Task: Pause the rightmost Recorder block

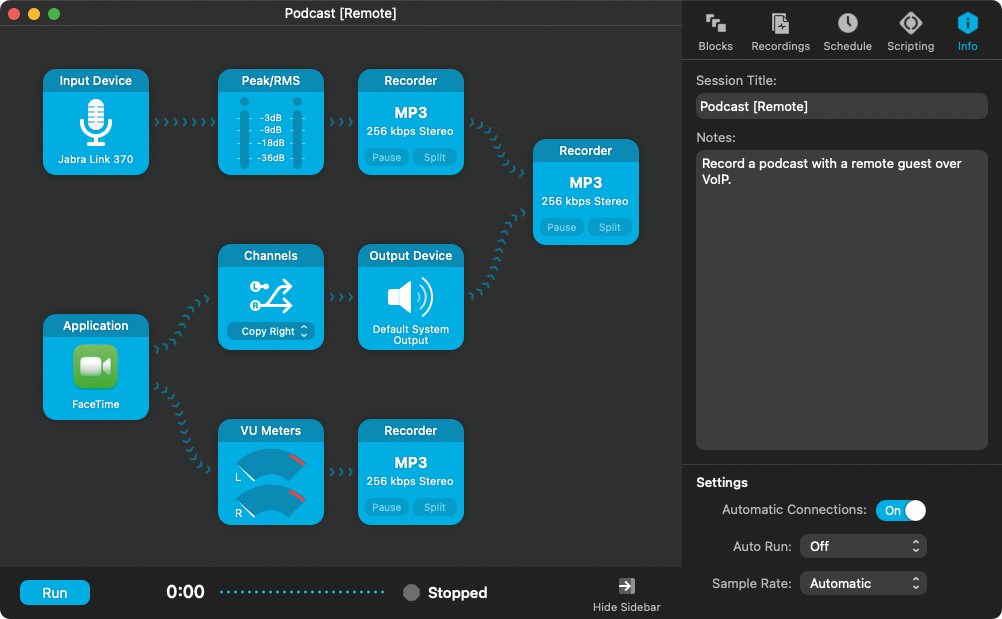Action: click(x=562, y=227)
